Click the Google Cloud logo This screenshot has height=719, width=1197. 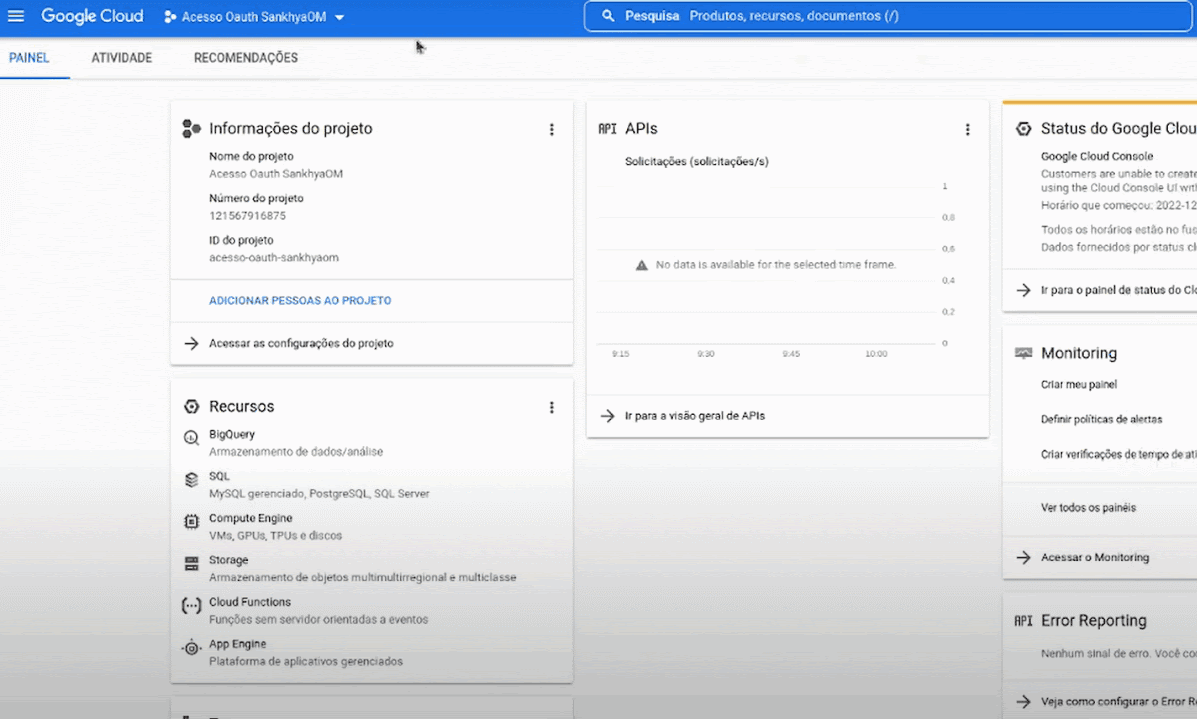(92, 16)
